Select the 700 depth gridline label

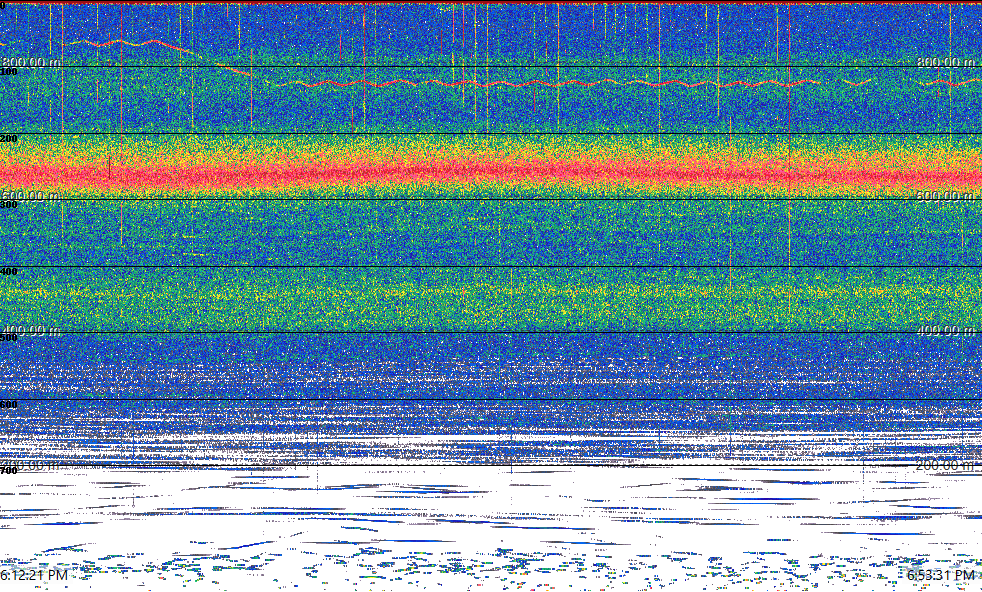pyautogui.click(x=9, y=471)
